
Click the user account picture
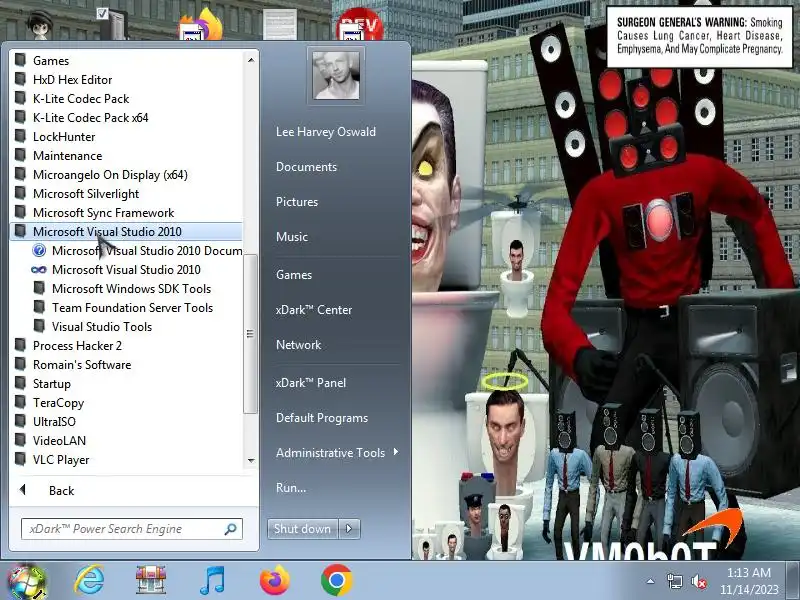(x=336, y=75)
